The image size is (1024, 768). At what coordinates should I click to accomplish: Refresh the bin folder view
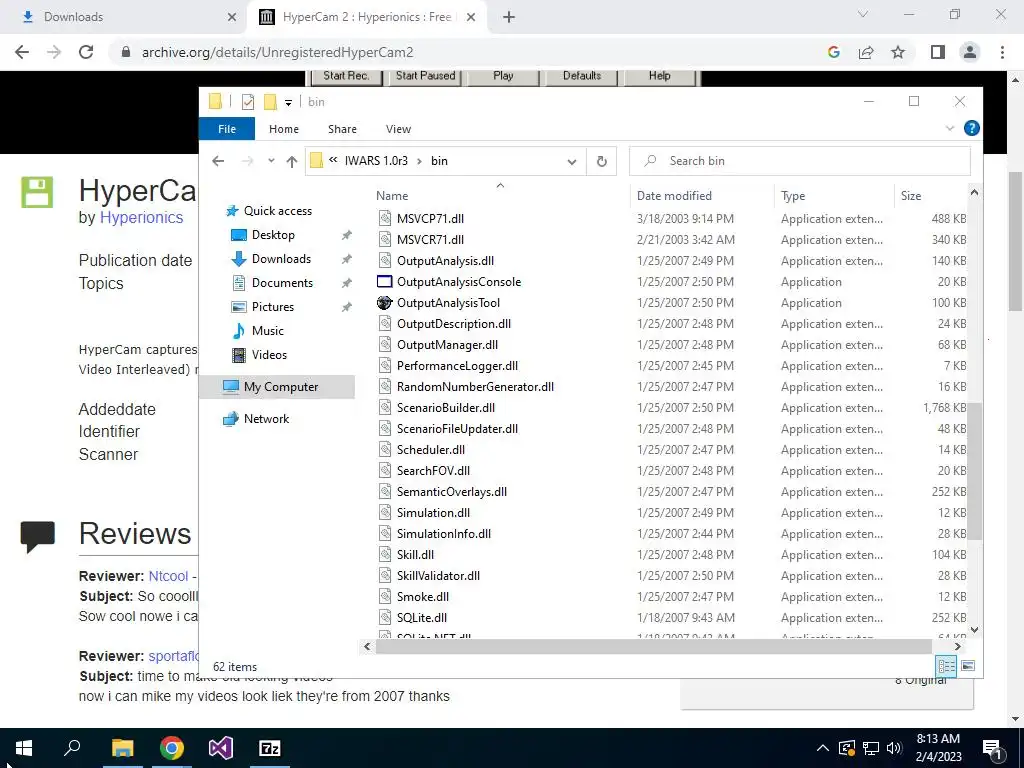(x=601, y=161)
